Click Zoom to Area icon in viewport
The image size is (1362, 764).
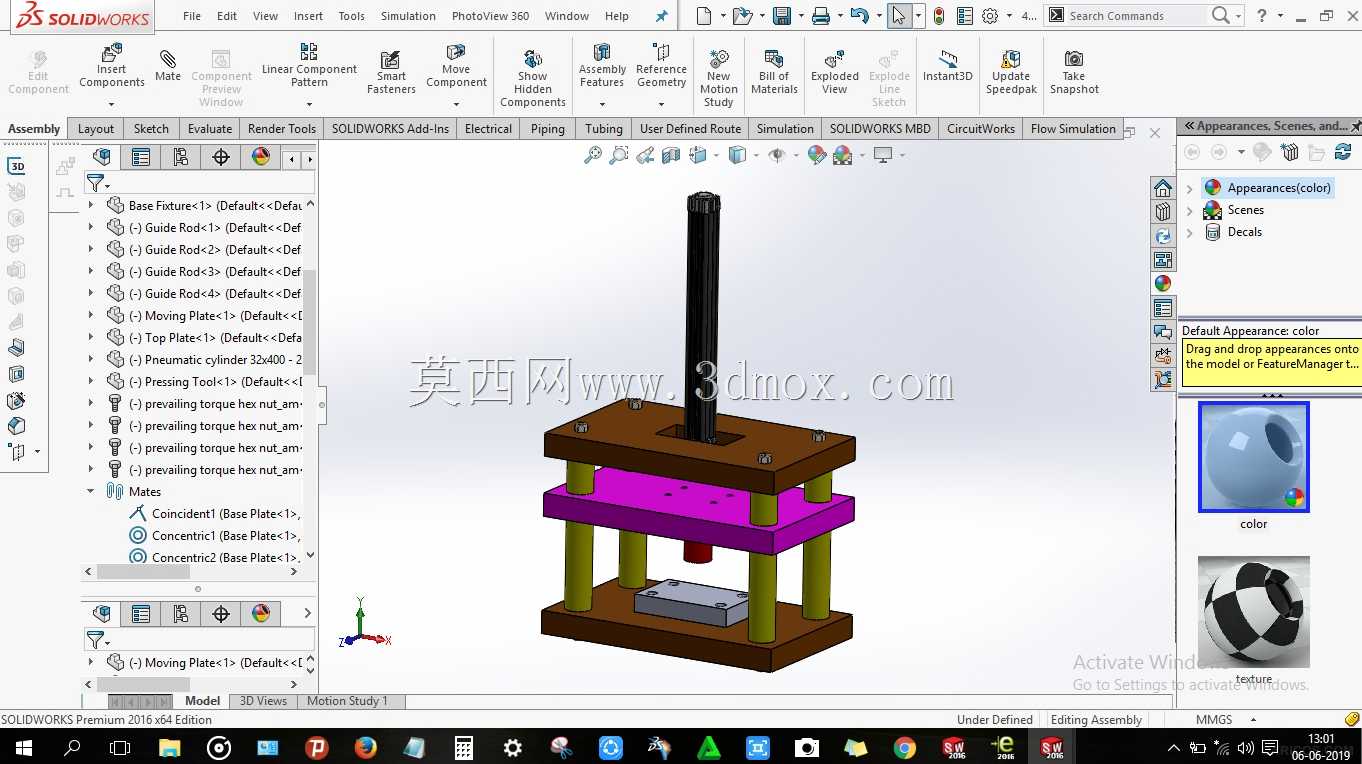(x=619, y=155)
